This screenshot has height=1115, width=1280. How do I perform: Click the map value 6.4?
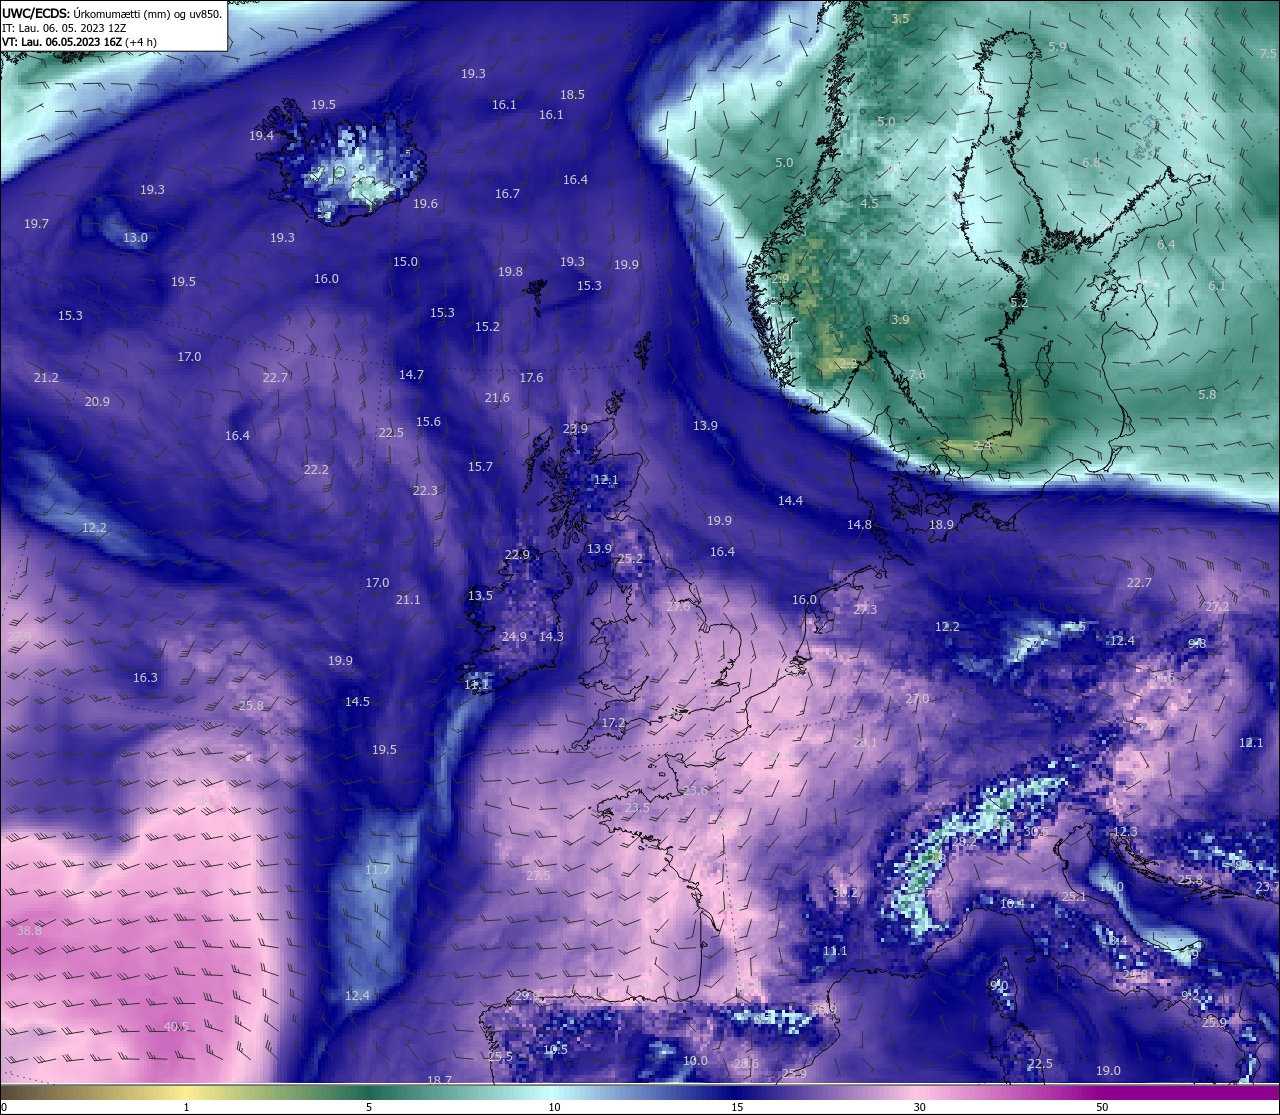[1166, 245]
